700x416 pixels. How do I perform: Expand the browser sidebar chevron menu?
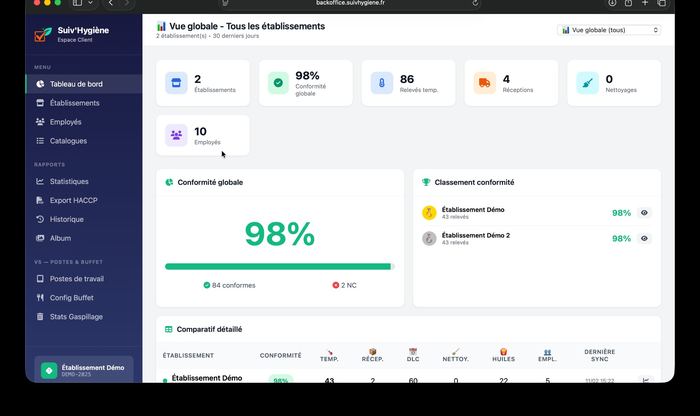[x=91, y=3]
